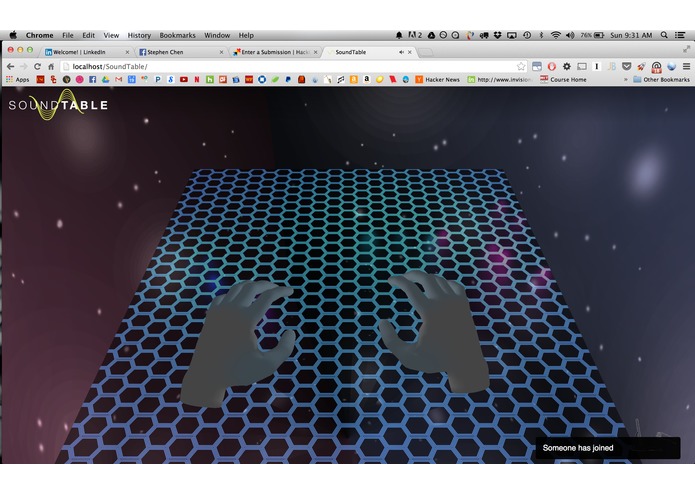Open the Bookmarks menu
Screen dimensions: 695x494
(177, 35)
